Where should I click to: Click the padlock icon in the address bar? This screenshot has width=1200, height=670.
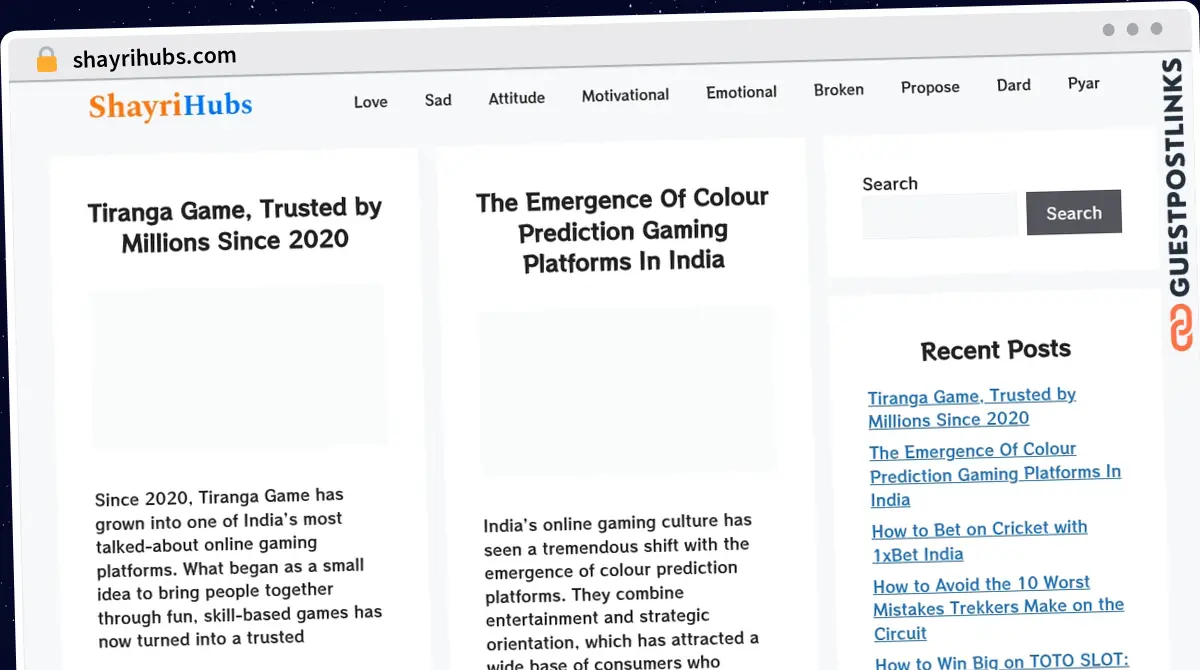point(46,59)
